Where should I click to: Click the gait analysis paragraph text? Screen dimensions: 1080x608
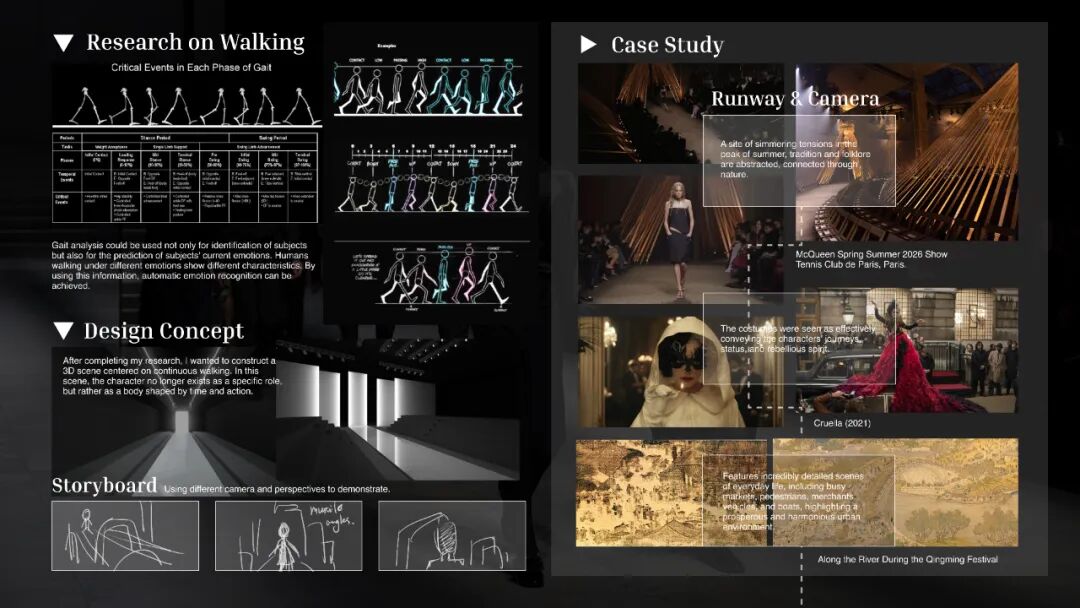click(183, 265)
